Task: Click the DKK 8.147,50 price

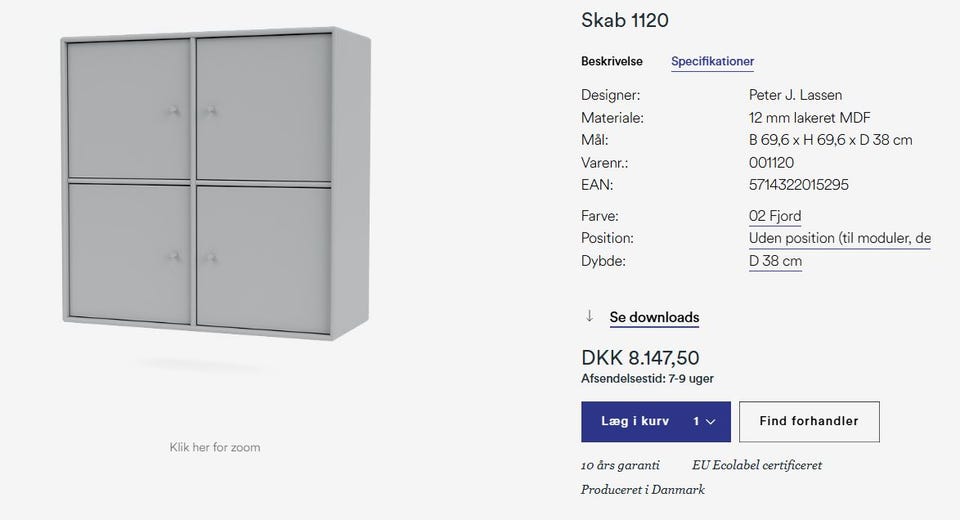Action: (640, 358)
